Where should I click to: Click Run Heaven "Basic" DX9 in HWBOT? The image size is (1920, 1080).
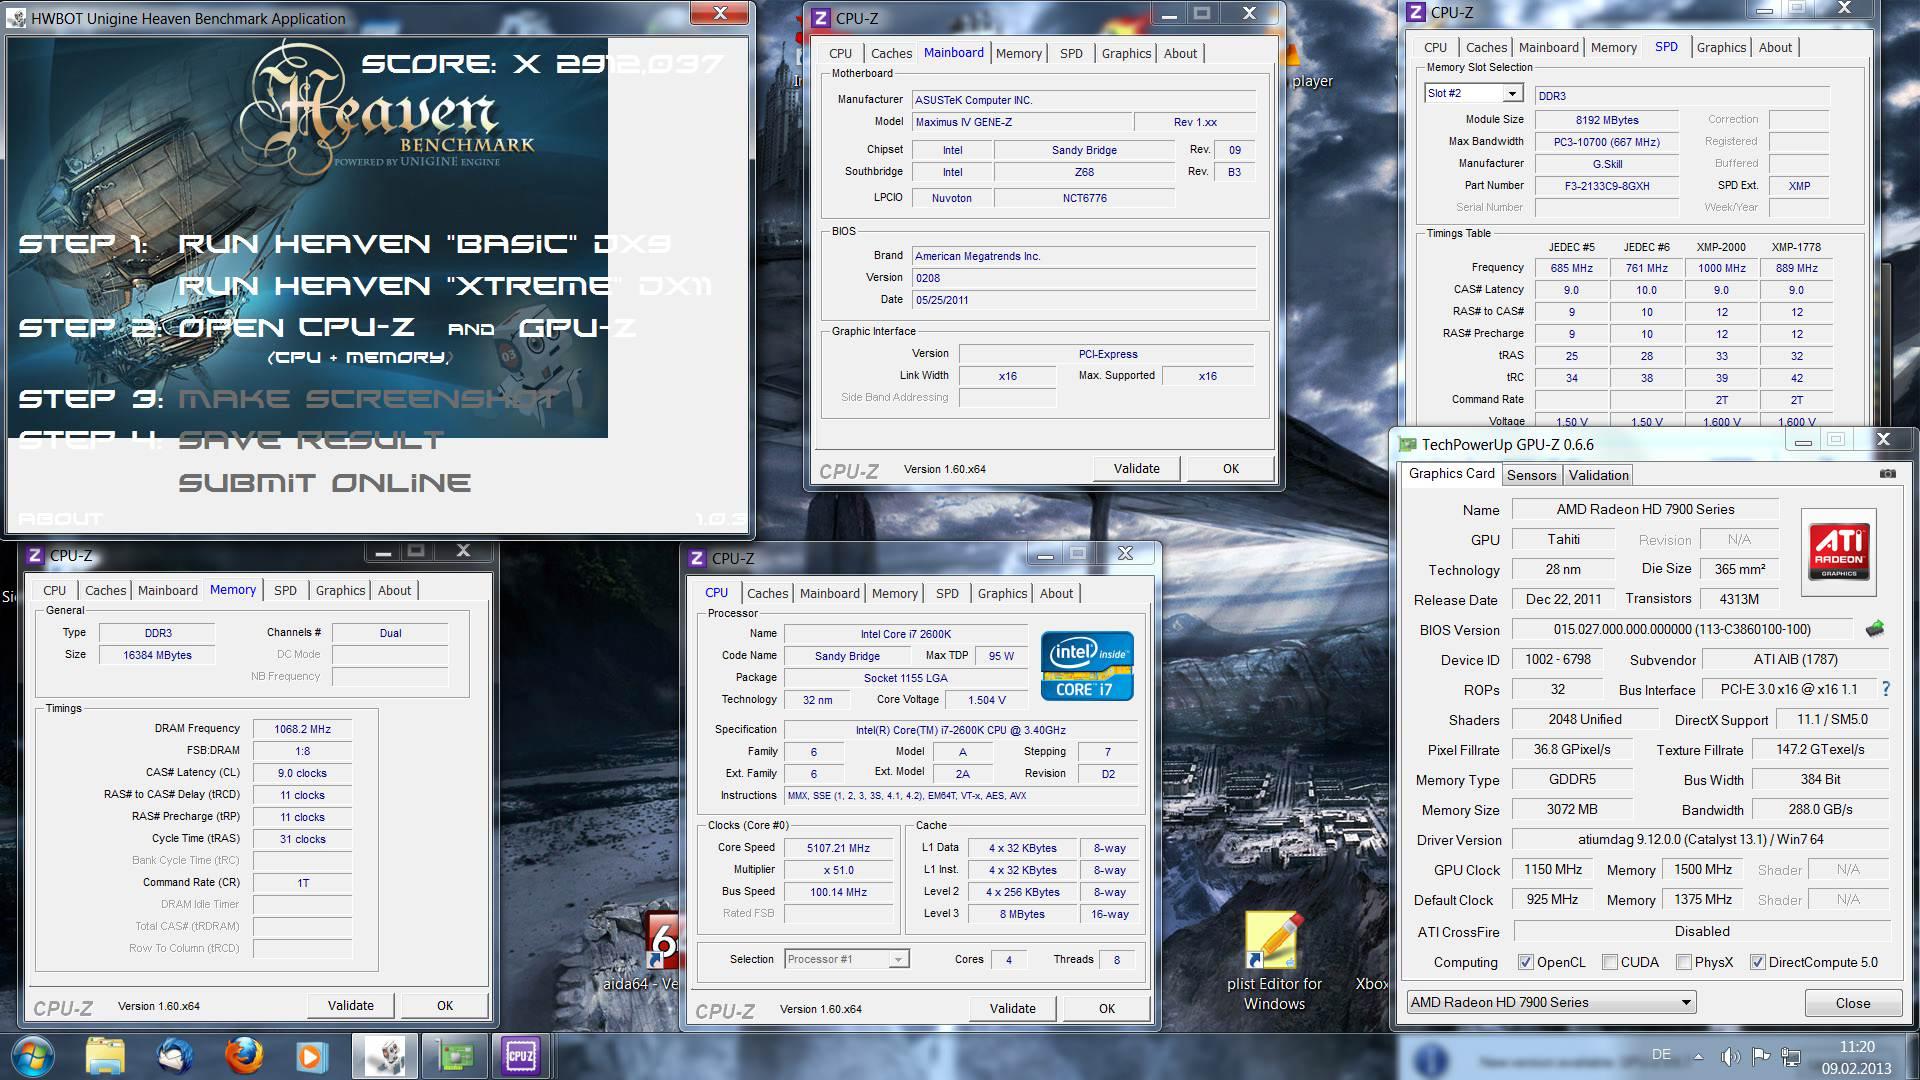(424, 244)
